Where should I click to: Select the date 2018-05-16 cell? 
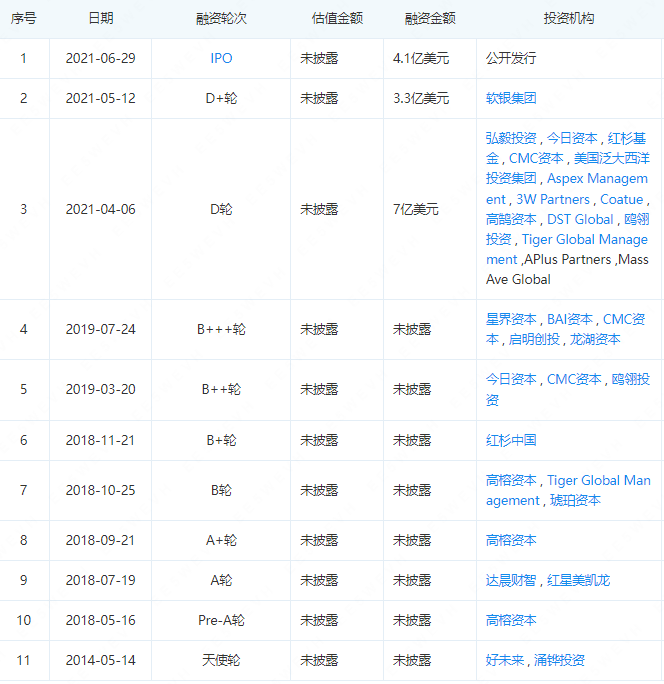pyautogui.click(x=100, y=620)
